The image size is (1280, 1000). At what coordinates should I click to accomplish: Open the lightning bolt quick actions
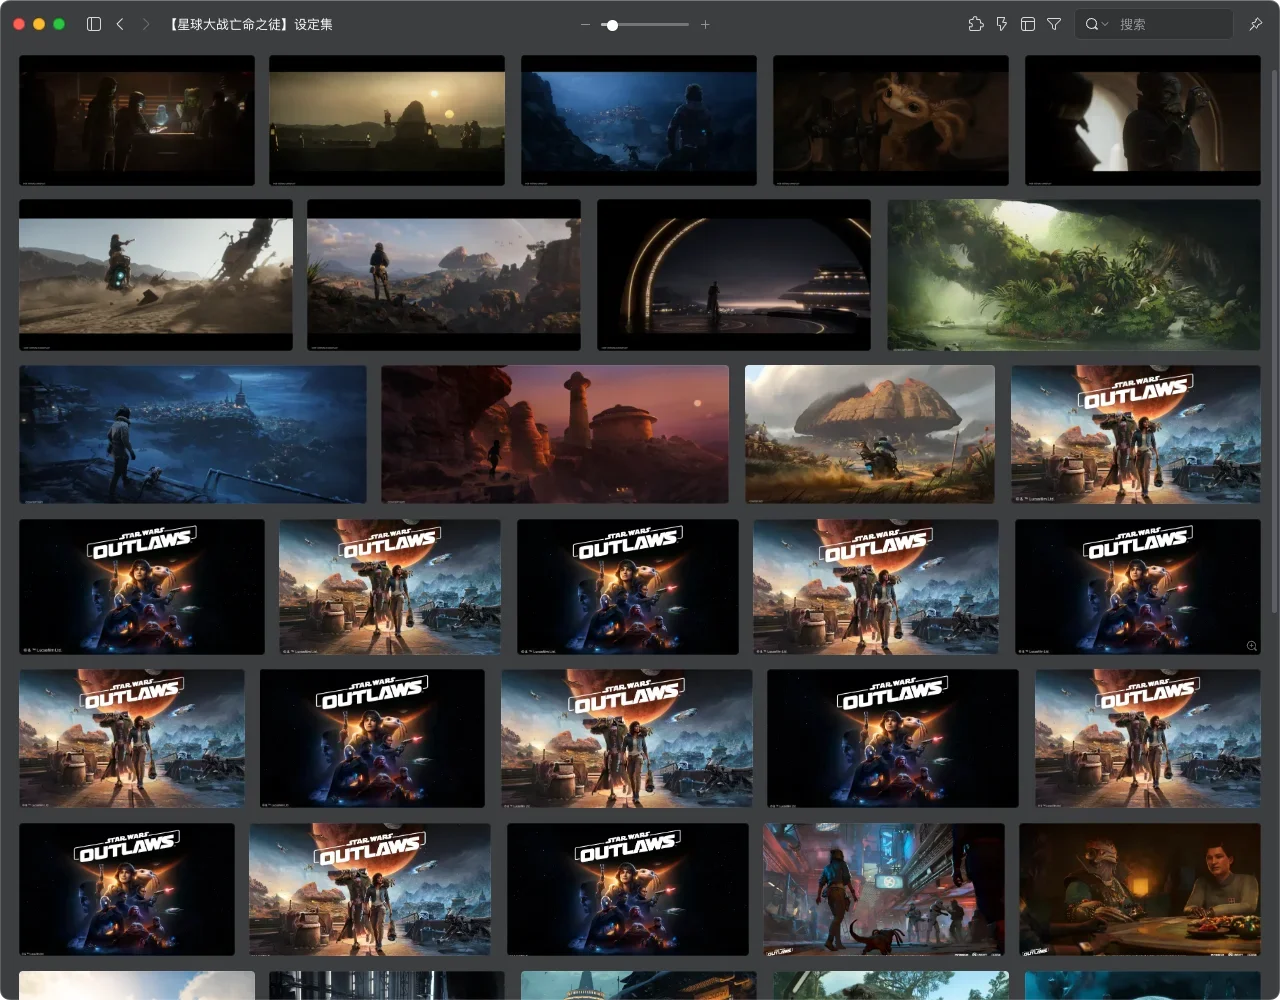pos(1002,24)
